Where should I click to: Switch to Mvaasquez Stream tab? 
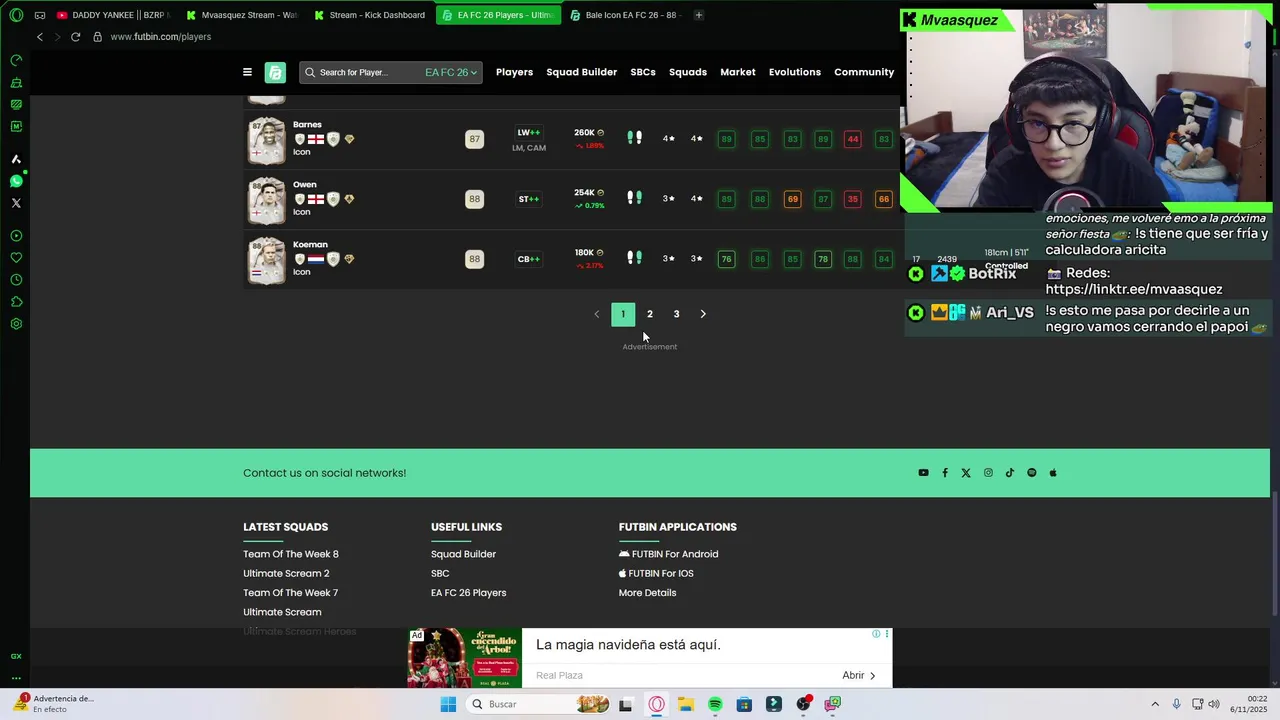[241, 15]
